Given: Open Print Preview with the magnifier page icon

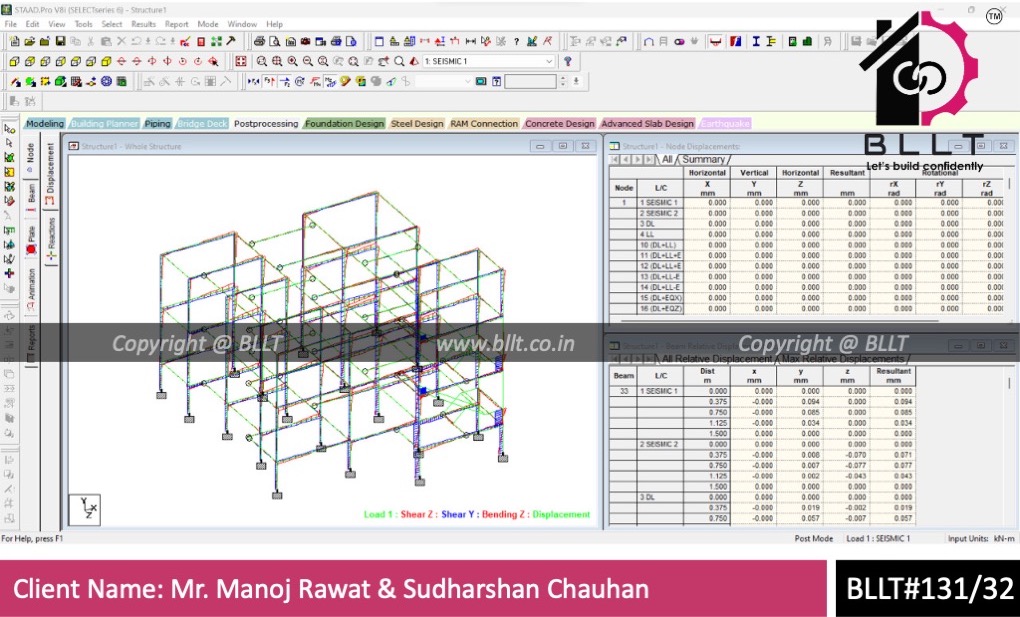Looking at the screenshot, I should 275,42.
